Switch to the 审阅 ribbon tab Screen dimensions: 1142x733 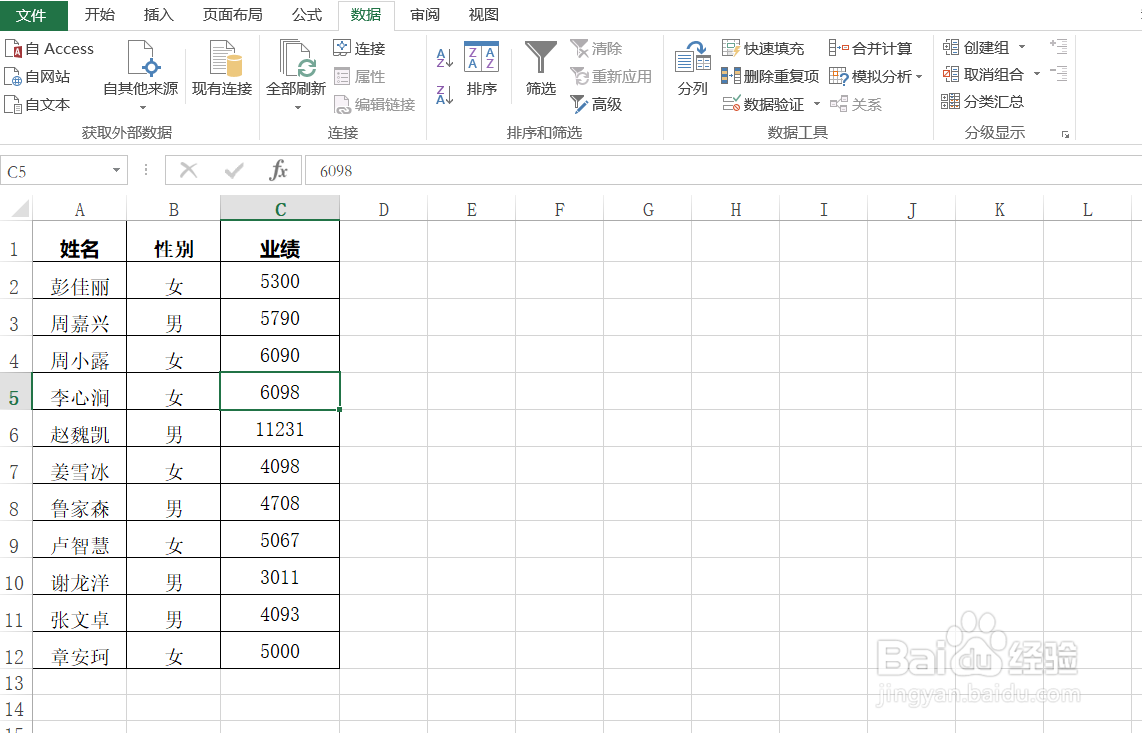pyautogui.click(x=424, y=15)
